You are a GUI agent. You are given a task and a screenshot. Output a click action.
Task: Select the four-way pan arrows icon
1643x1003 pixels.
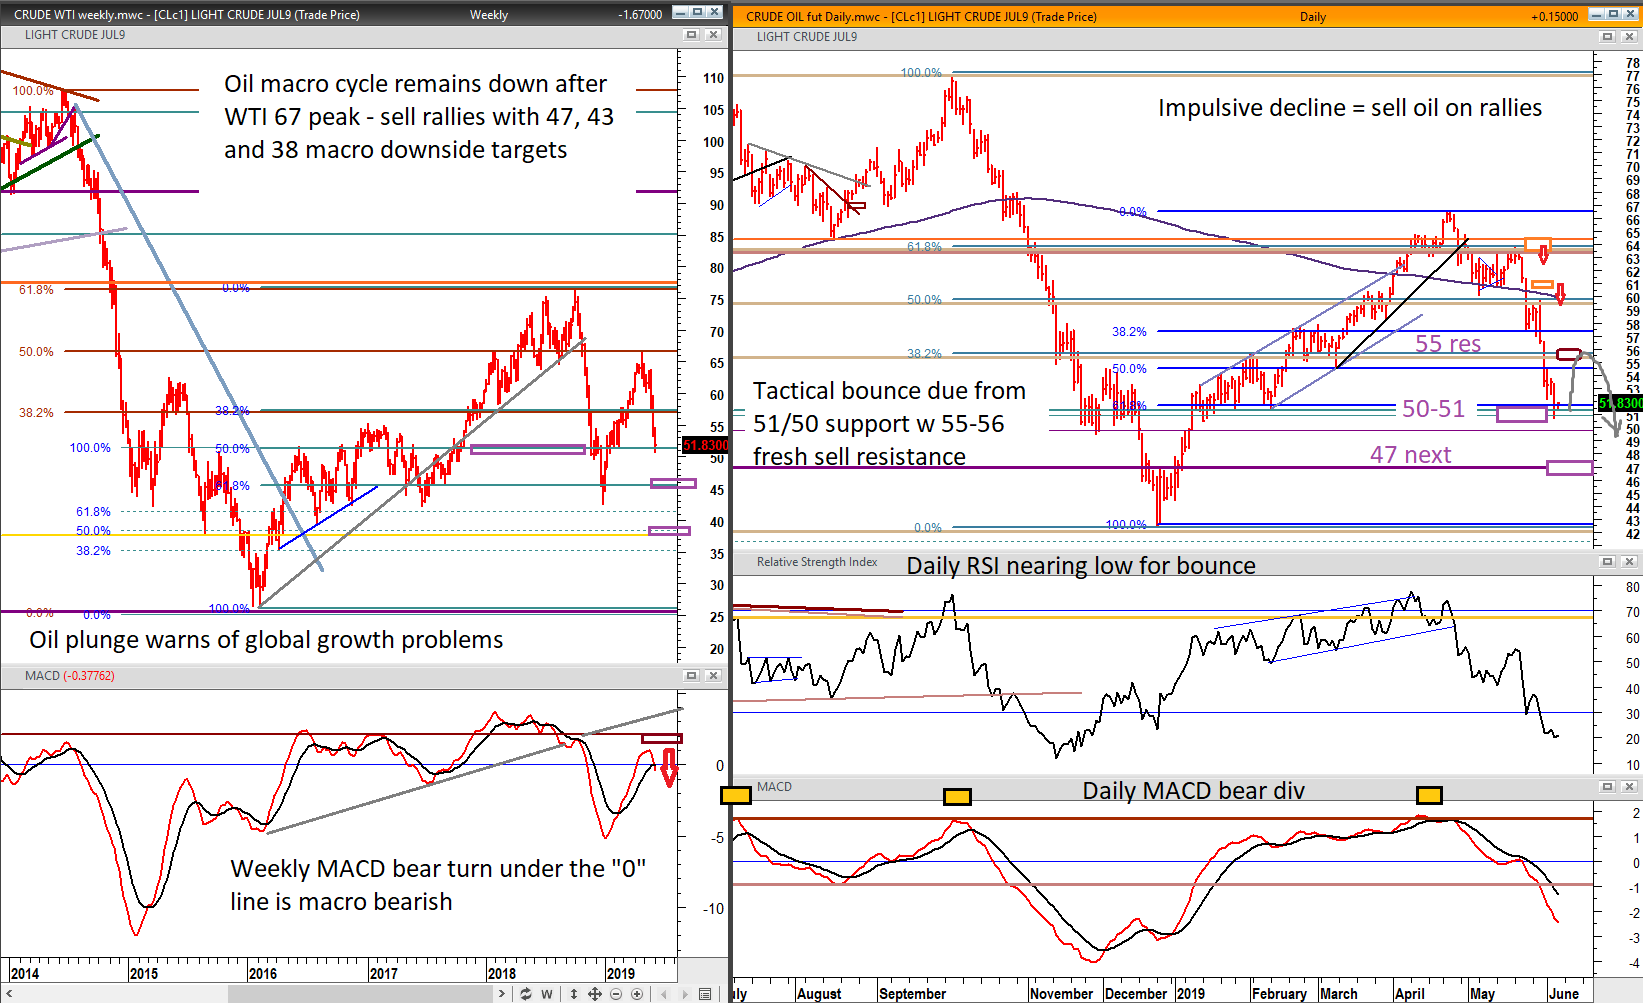point(595,994)
